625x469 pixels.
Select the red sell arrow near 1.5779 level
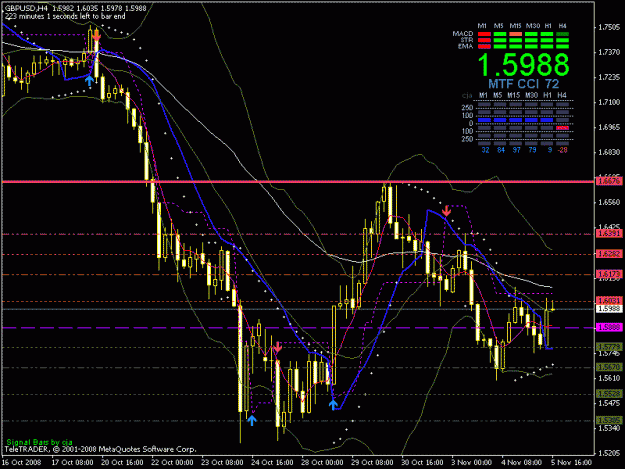[277, 347]
